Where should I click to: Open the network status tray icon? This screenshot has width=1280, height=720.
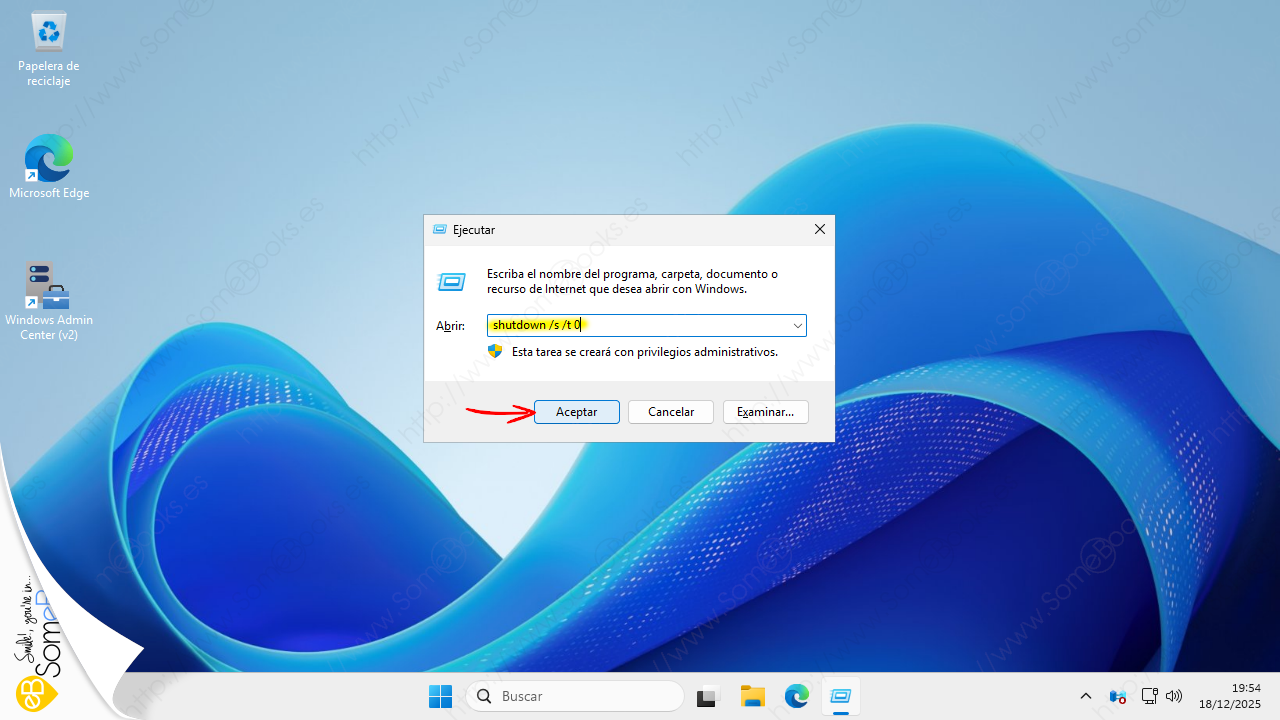click(1149, 696)
